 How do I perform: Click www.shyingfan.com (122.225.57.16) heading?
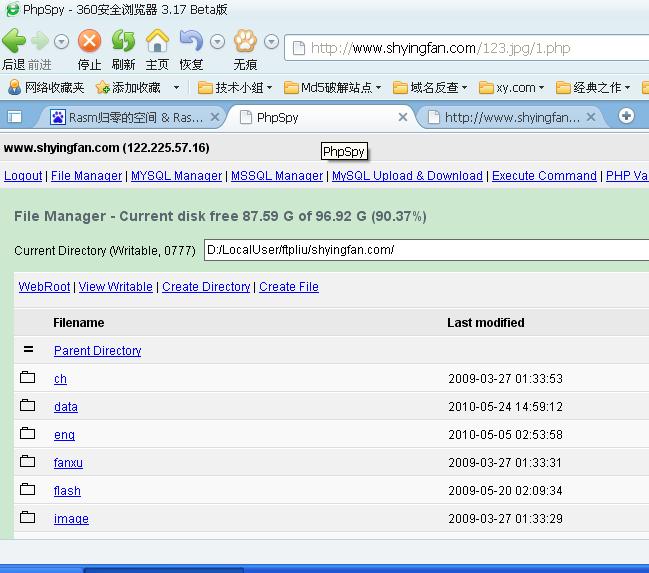click(x=106, y=148)
